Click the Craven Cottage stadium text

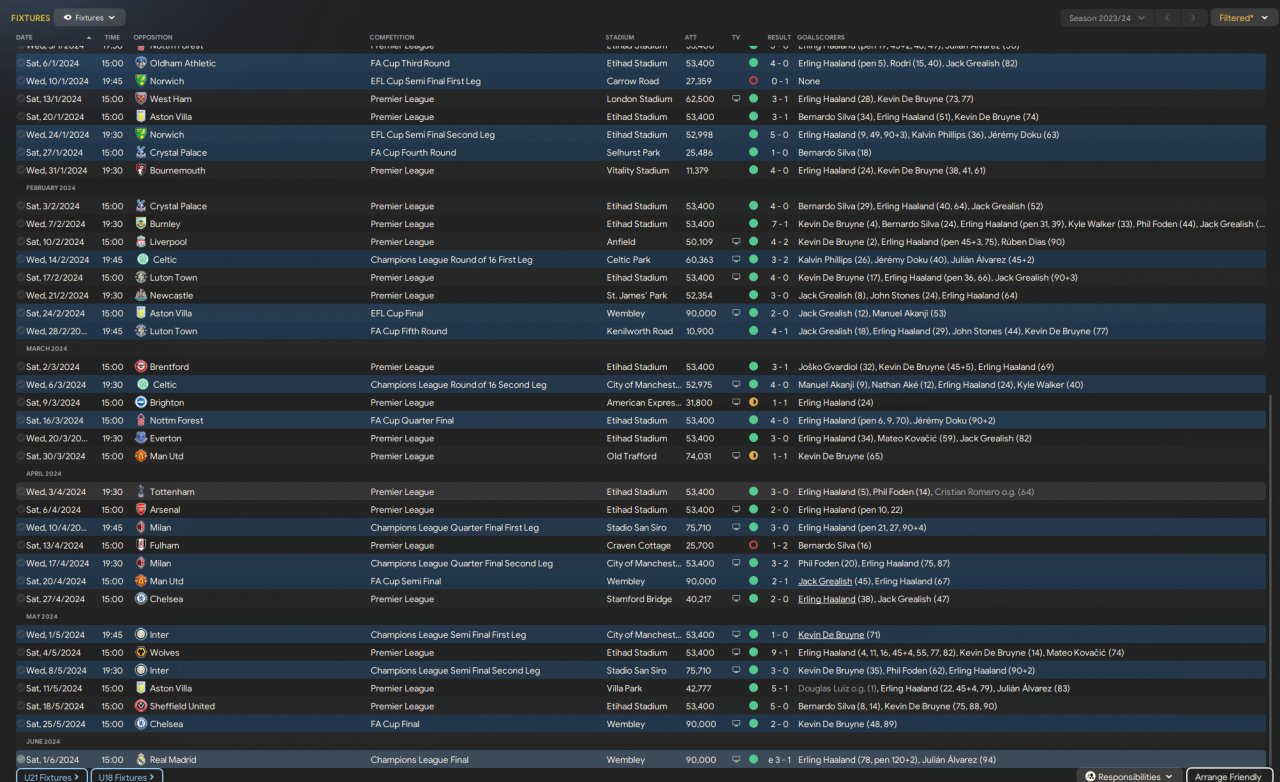[637, 546]
